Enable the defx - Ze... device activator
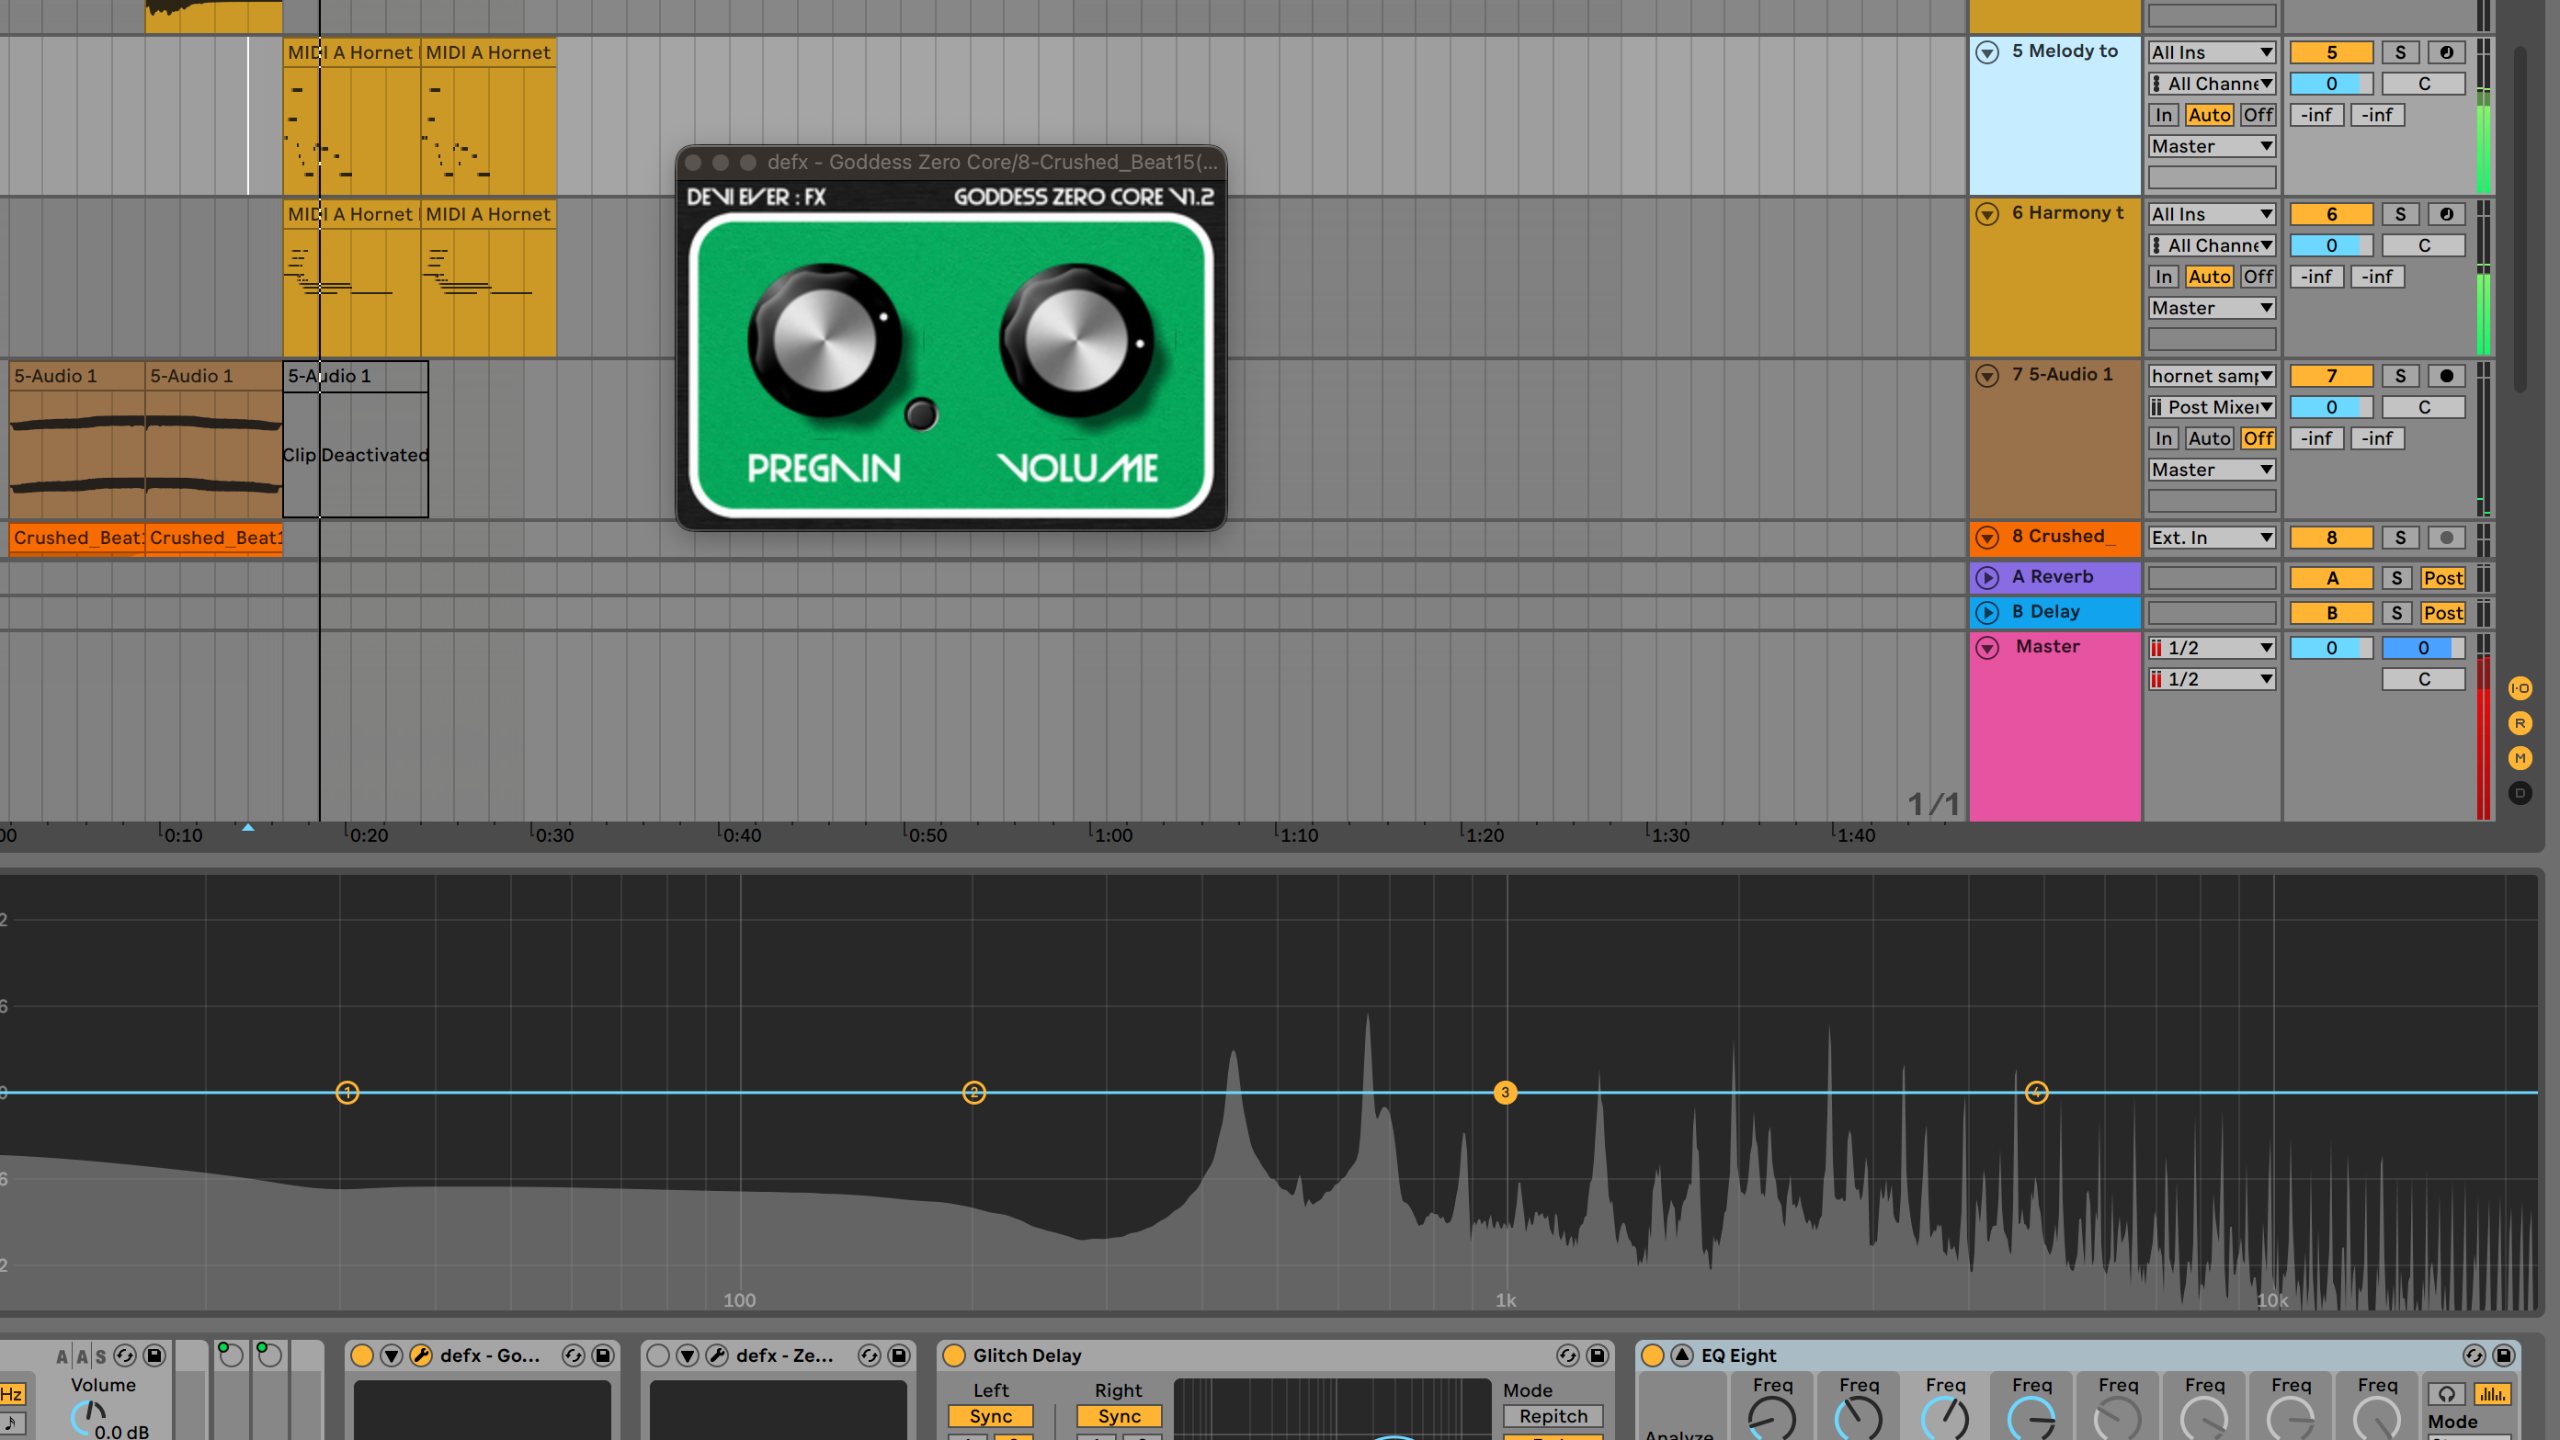Screen dimensions: 2560x1440 (x=658, y=1355)
